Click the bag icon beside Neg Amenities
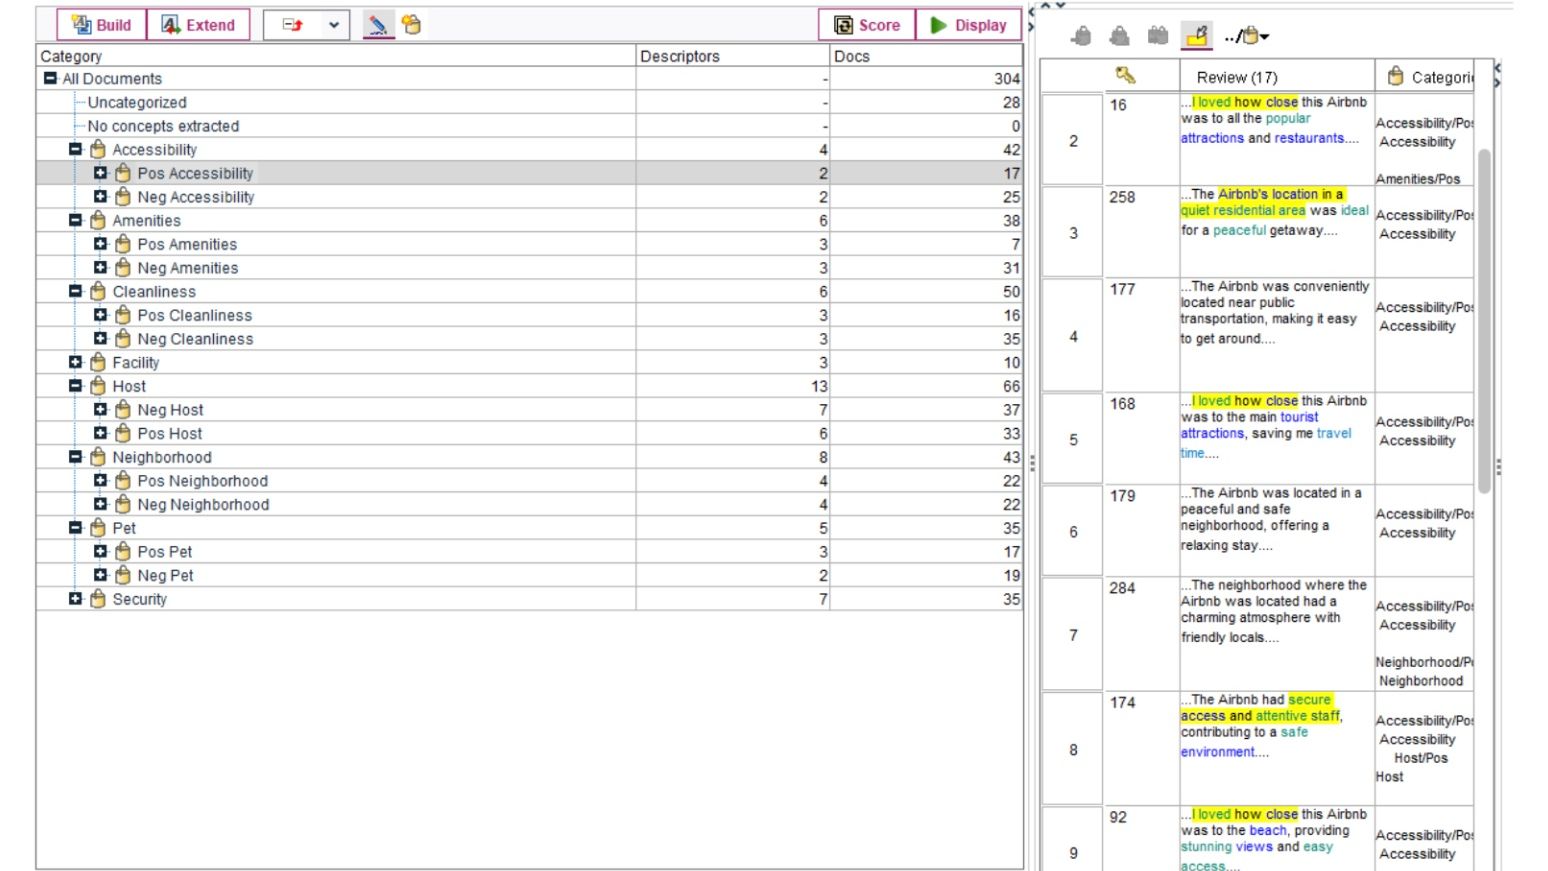 pyautogui.click(x=123, y=268)
